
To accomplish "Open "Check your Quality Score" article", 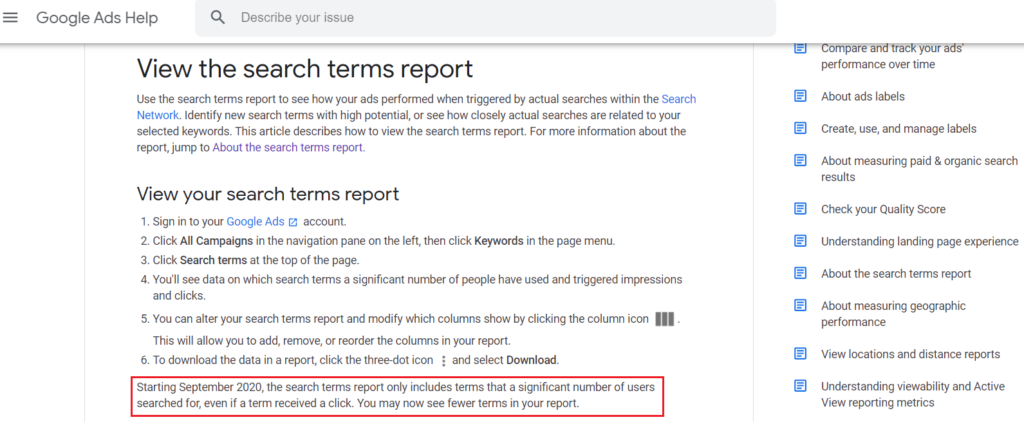I will point(883,209).
